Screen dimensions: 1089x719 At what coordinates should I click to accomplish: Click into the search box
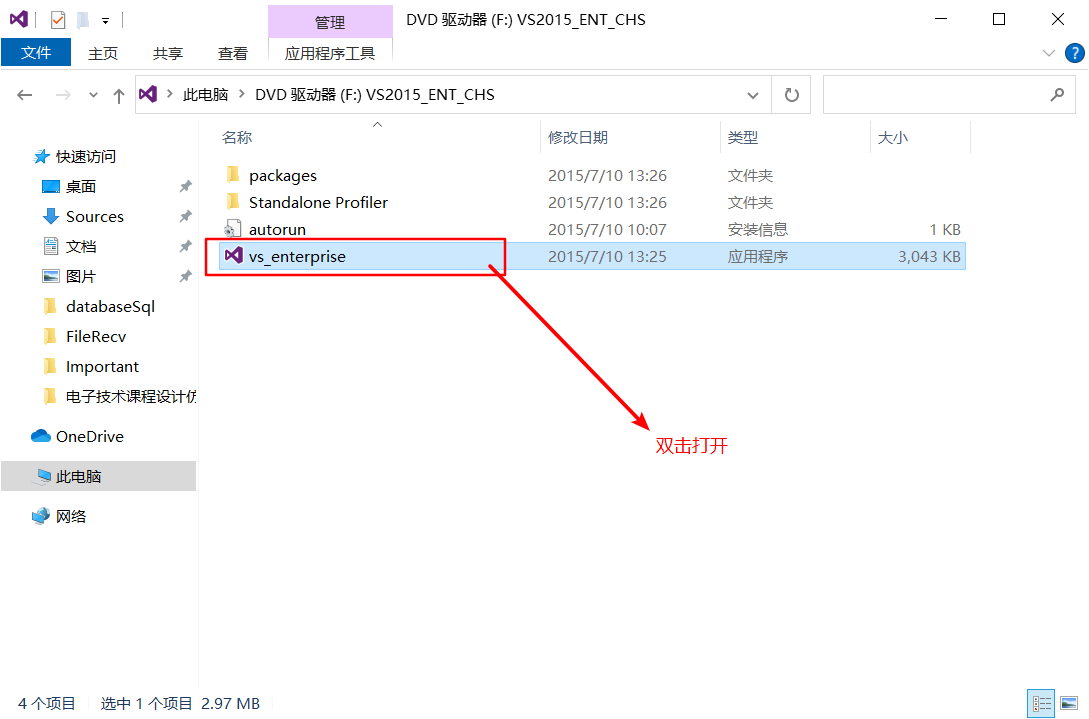click(935, 95)
